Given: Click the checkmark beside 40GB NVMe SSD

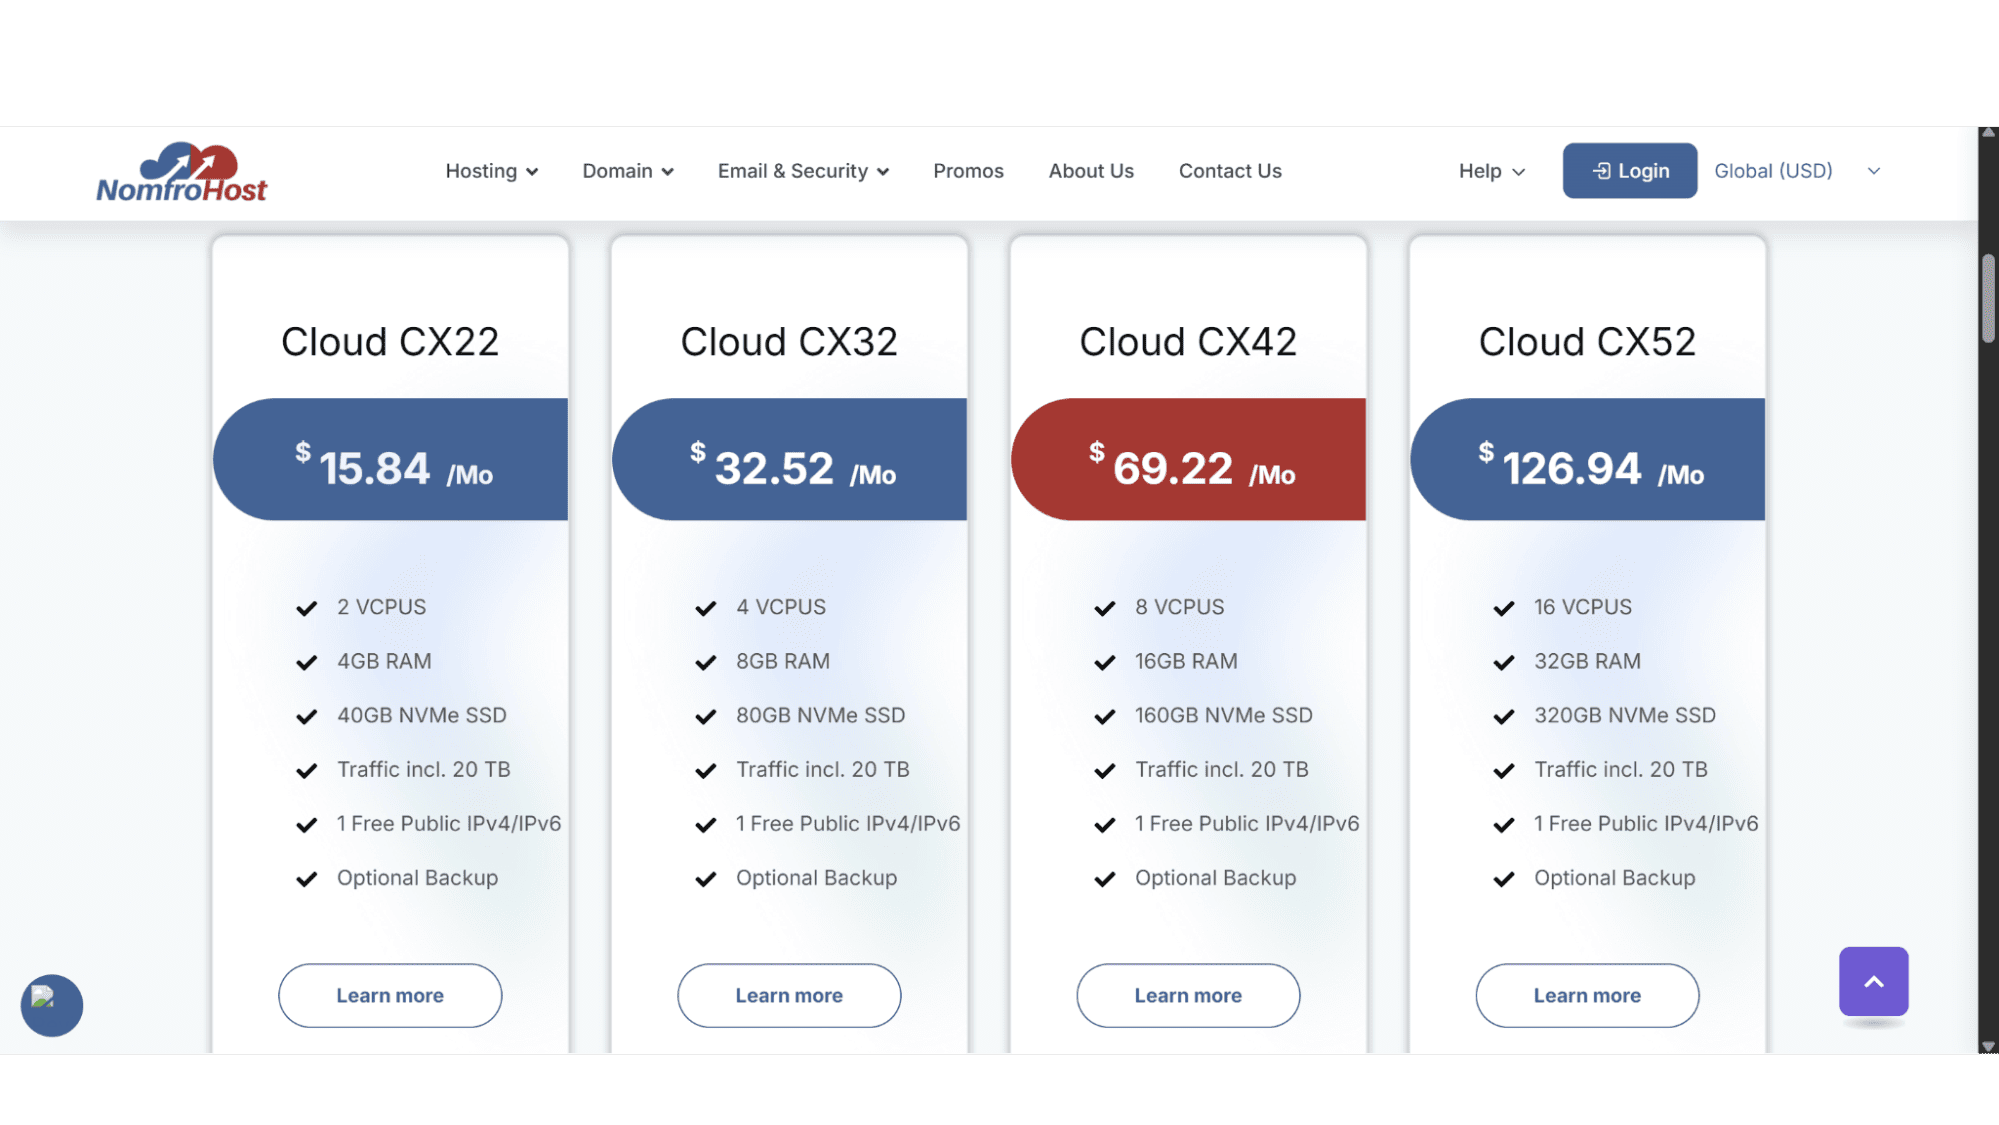Looking at the screenshot, I should [x=306, y=716].
